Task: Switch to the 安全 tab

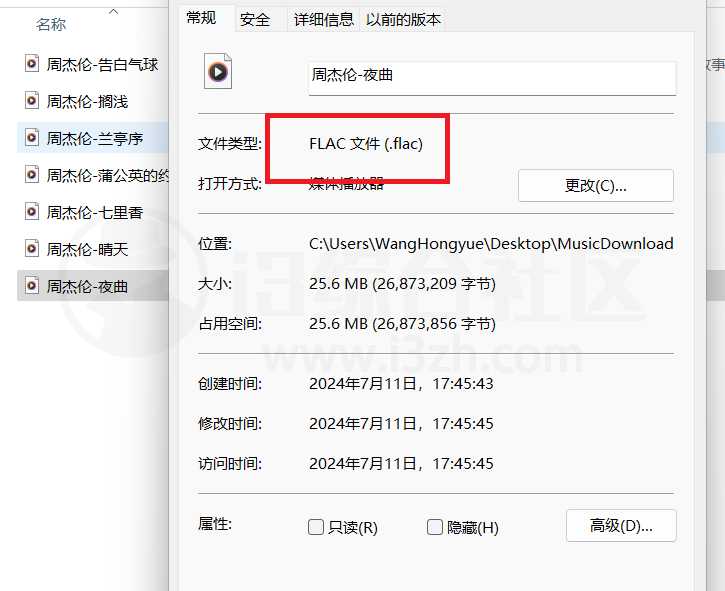Action: point(255,20)
